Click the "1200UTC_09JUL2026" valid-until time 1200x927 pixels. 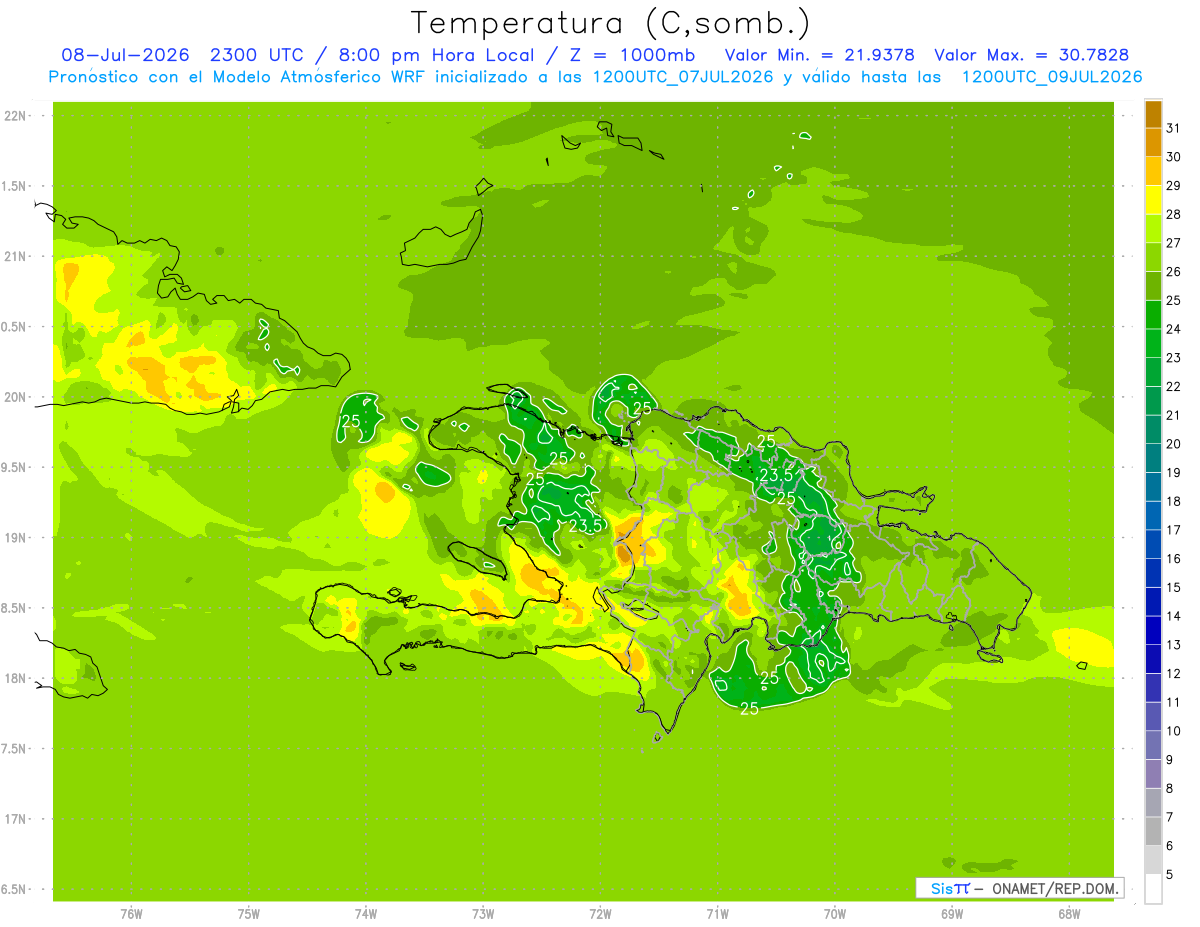click(x=1052, y=77)
